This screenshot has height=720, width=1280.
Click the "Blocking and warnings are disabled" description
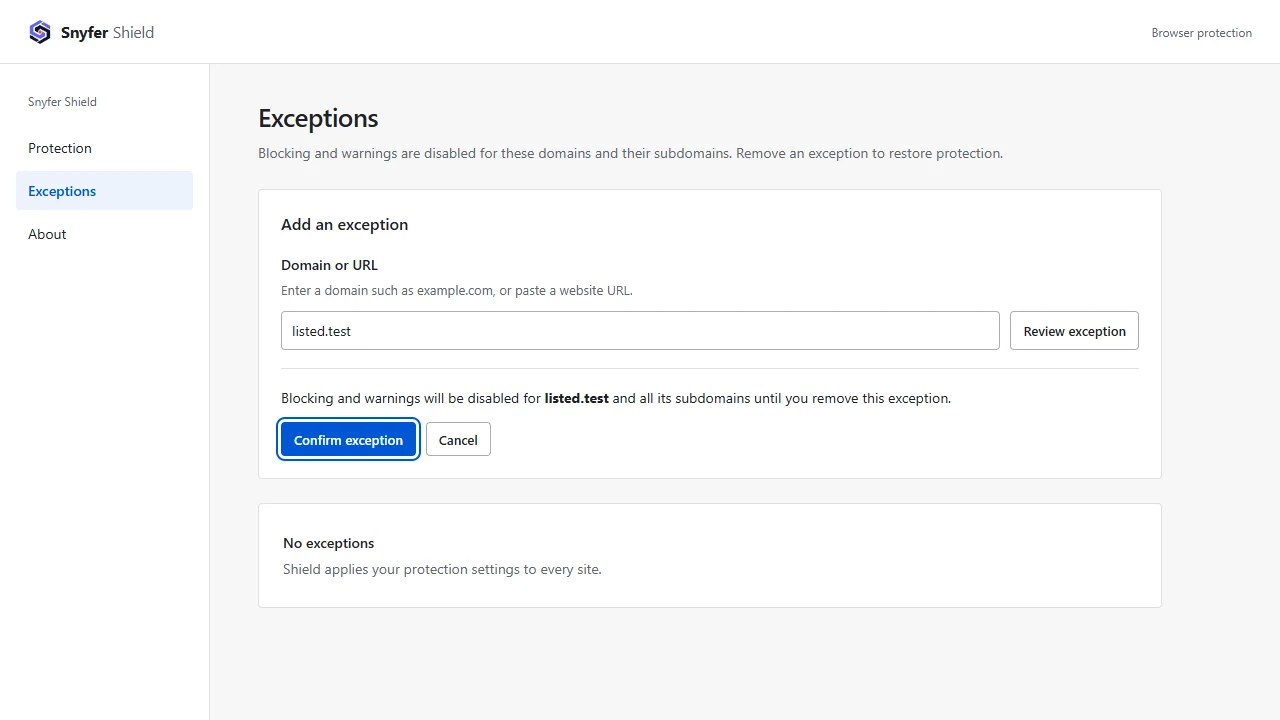point(630,154)
